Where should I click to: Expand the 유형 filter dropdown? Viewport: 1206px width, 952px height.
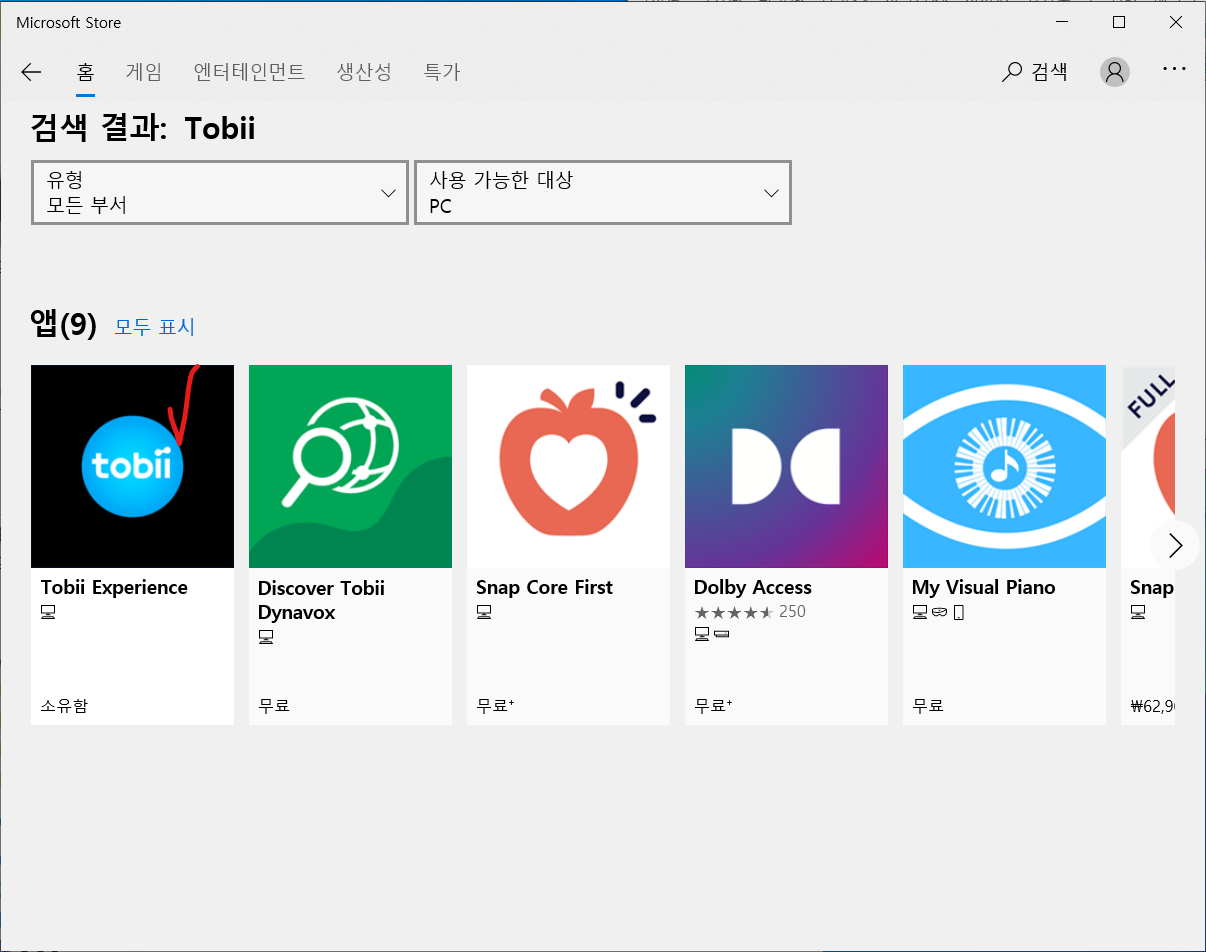(x=220, y=193)
